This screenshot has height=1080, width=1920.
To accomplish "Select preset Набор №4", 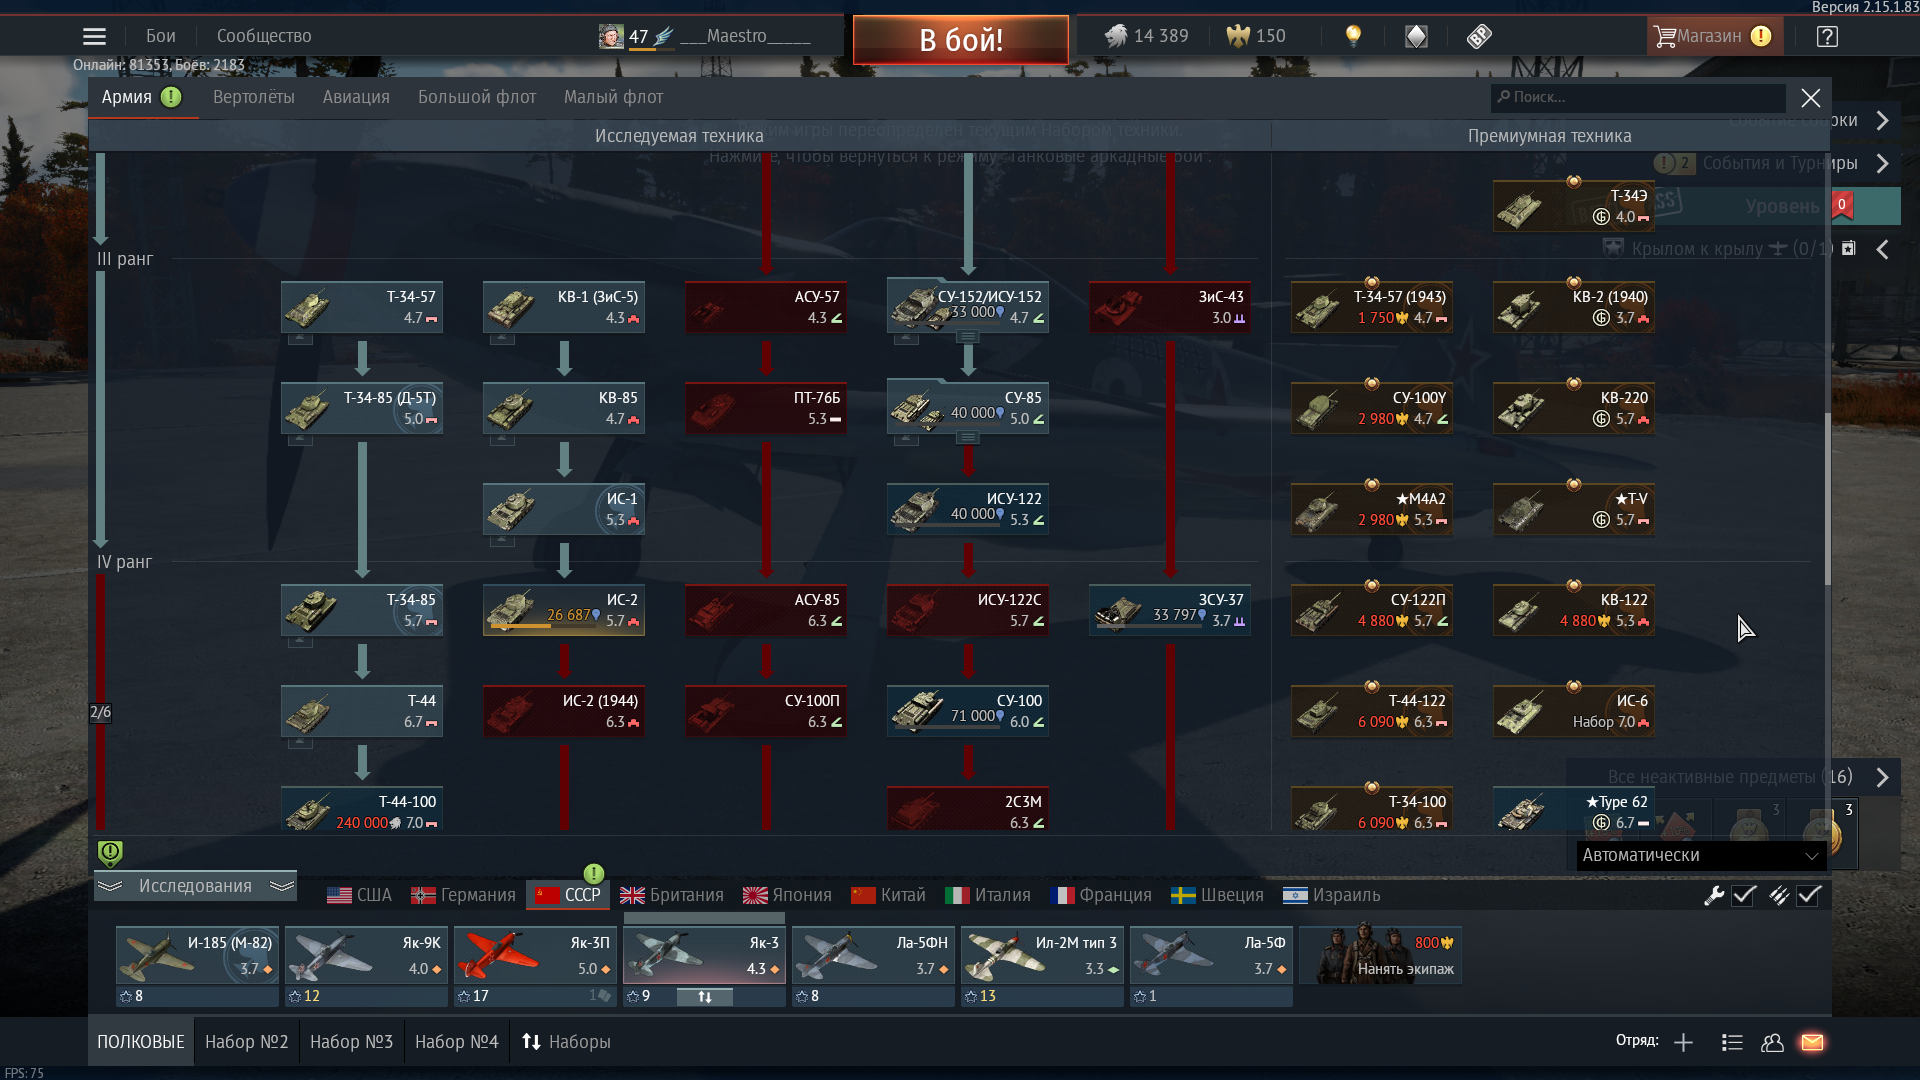I will point(457,1042).
